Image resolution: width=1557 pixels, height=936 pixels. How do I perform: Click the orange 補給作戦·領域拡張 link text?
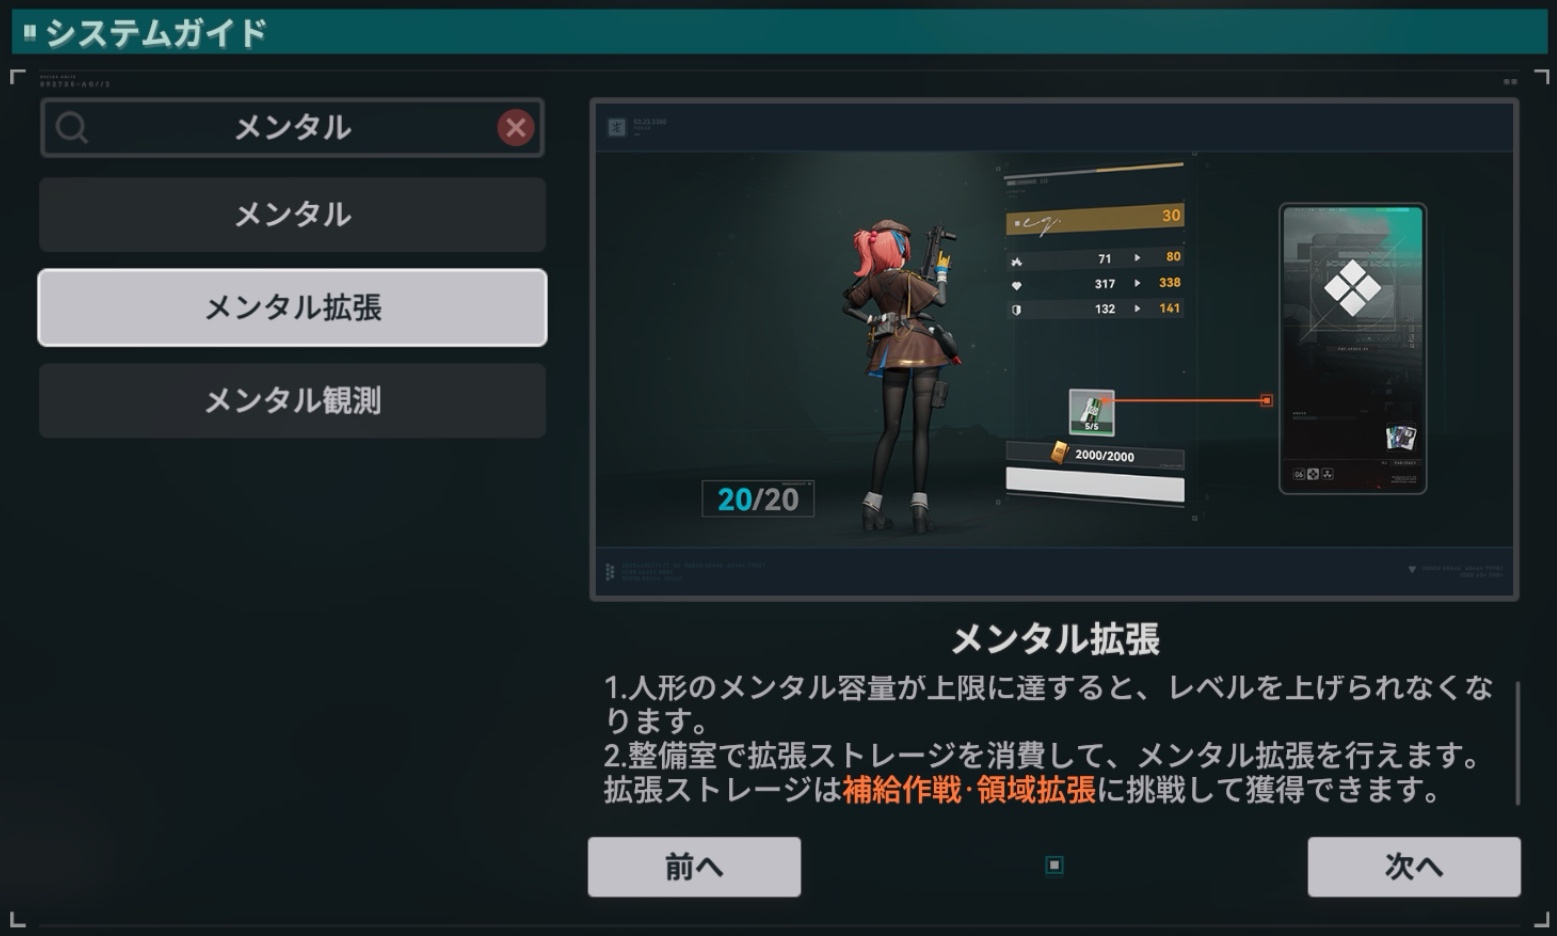click(x=969, y=790)
